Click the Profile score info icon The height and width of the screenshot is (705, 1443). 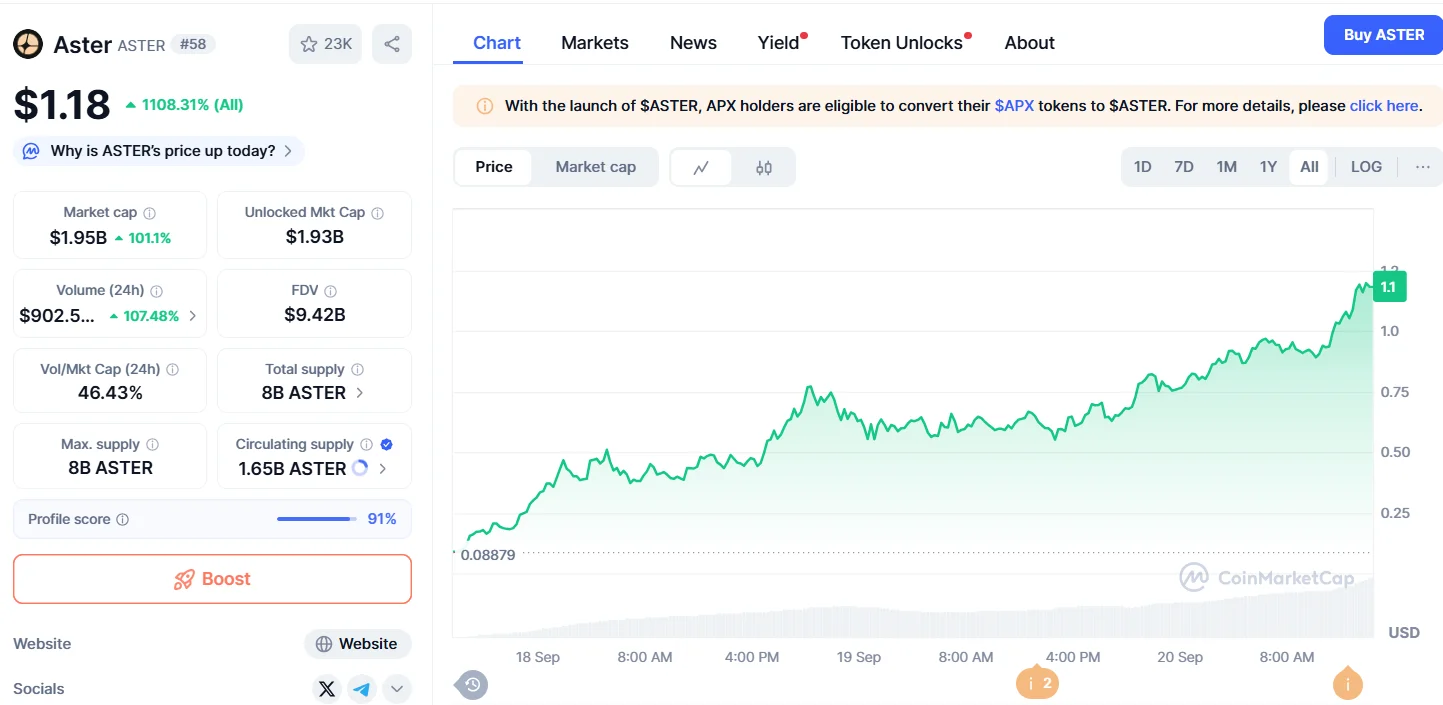pos(122,520)
